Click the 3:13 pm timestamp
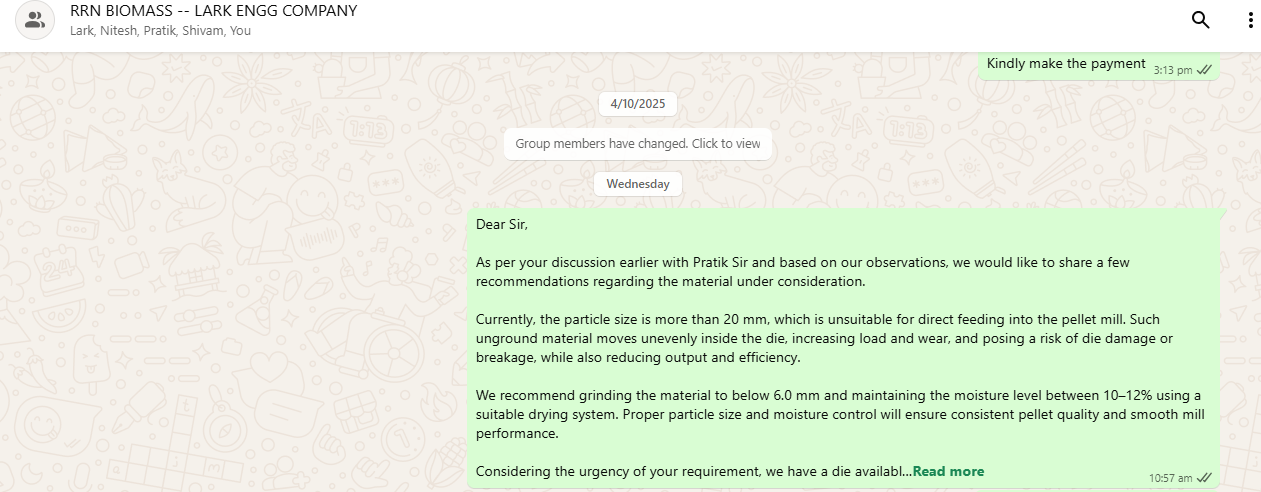This screenshot has height=492, width=1261. pyautogui.click(x=1172, y=70)
